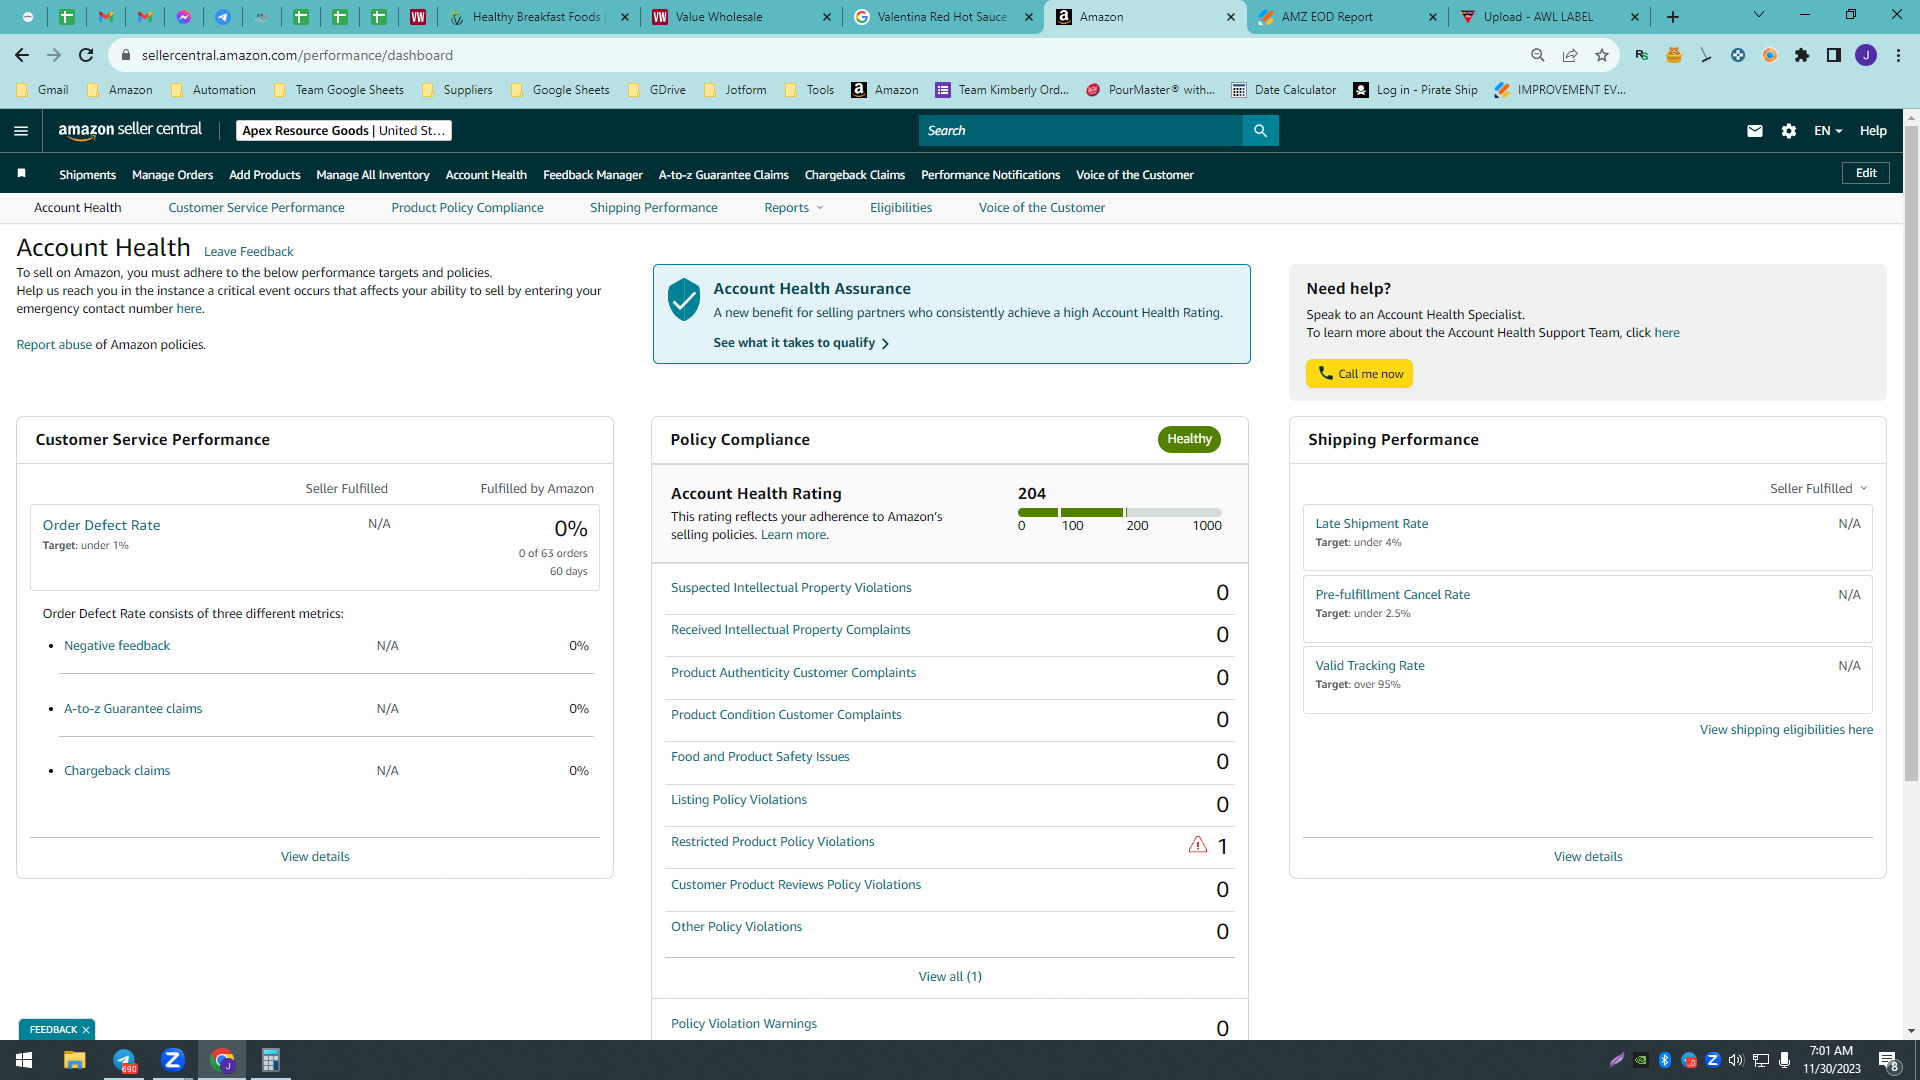Open Telegram from the taskbar
Viewport: 1920px width, 1080px height.
124,1060
